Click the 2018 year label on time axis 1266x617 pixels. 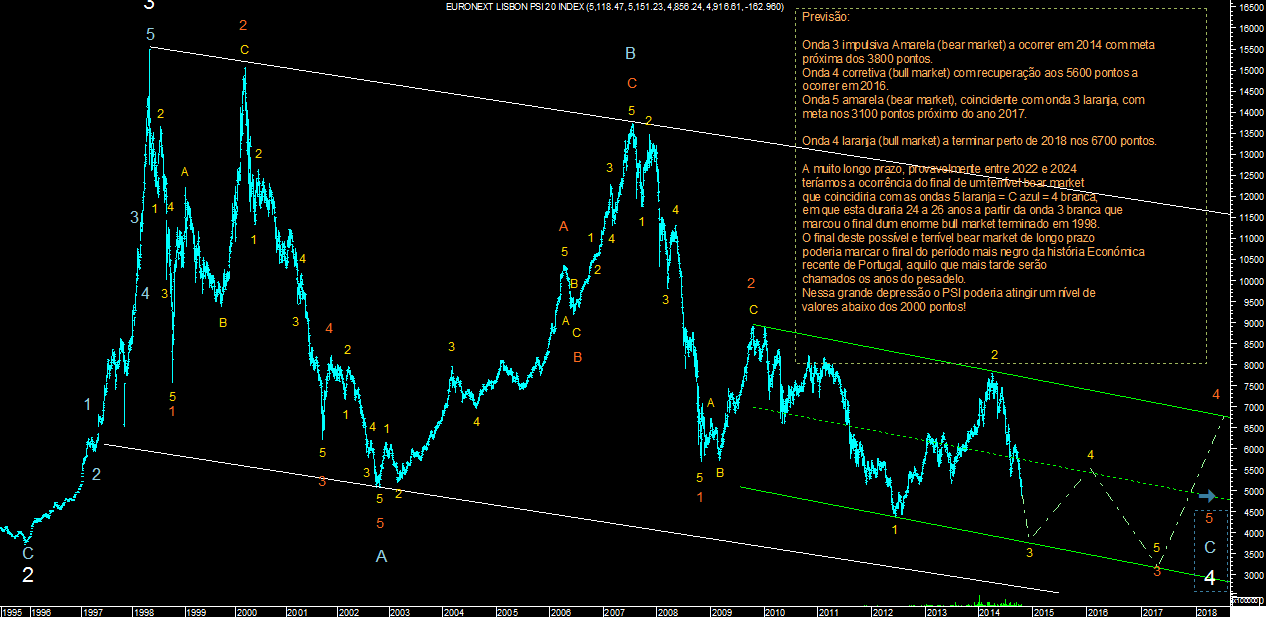pos(1206,610)
